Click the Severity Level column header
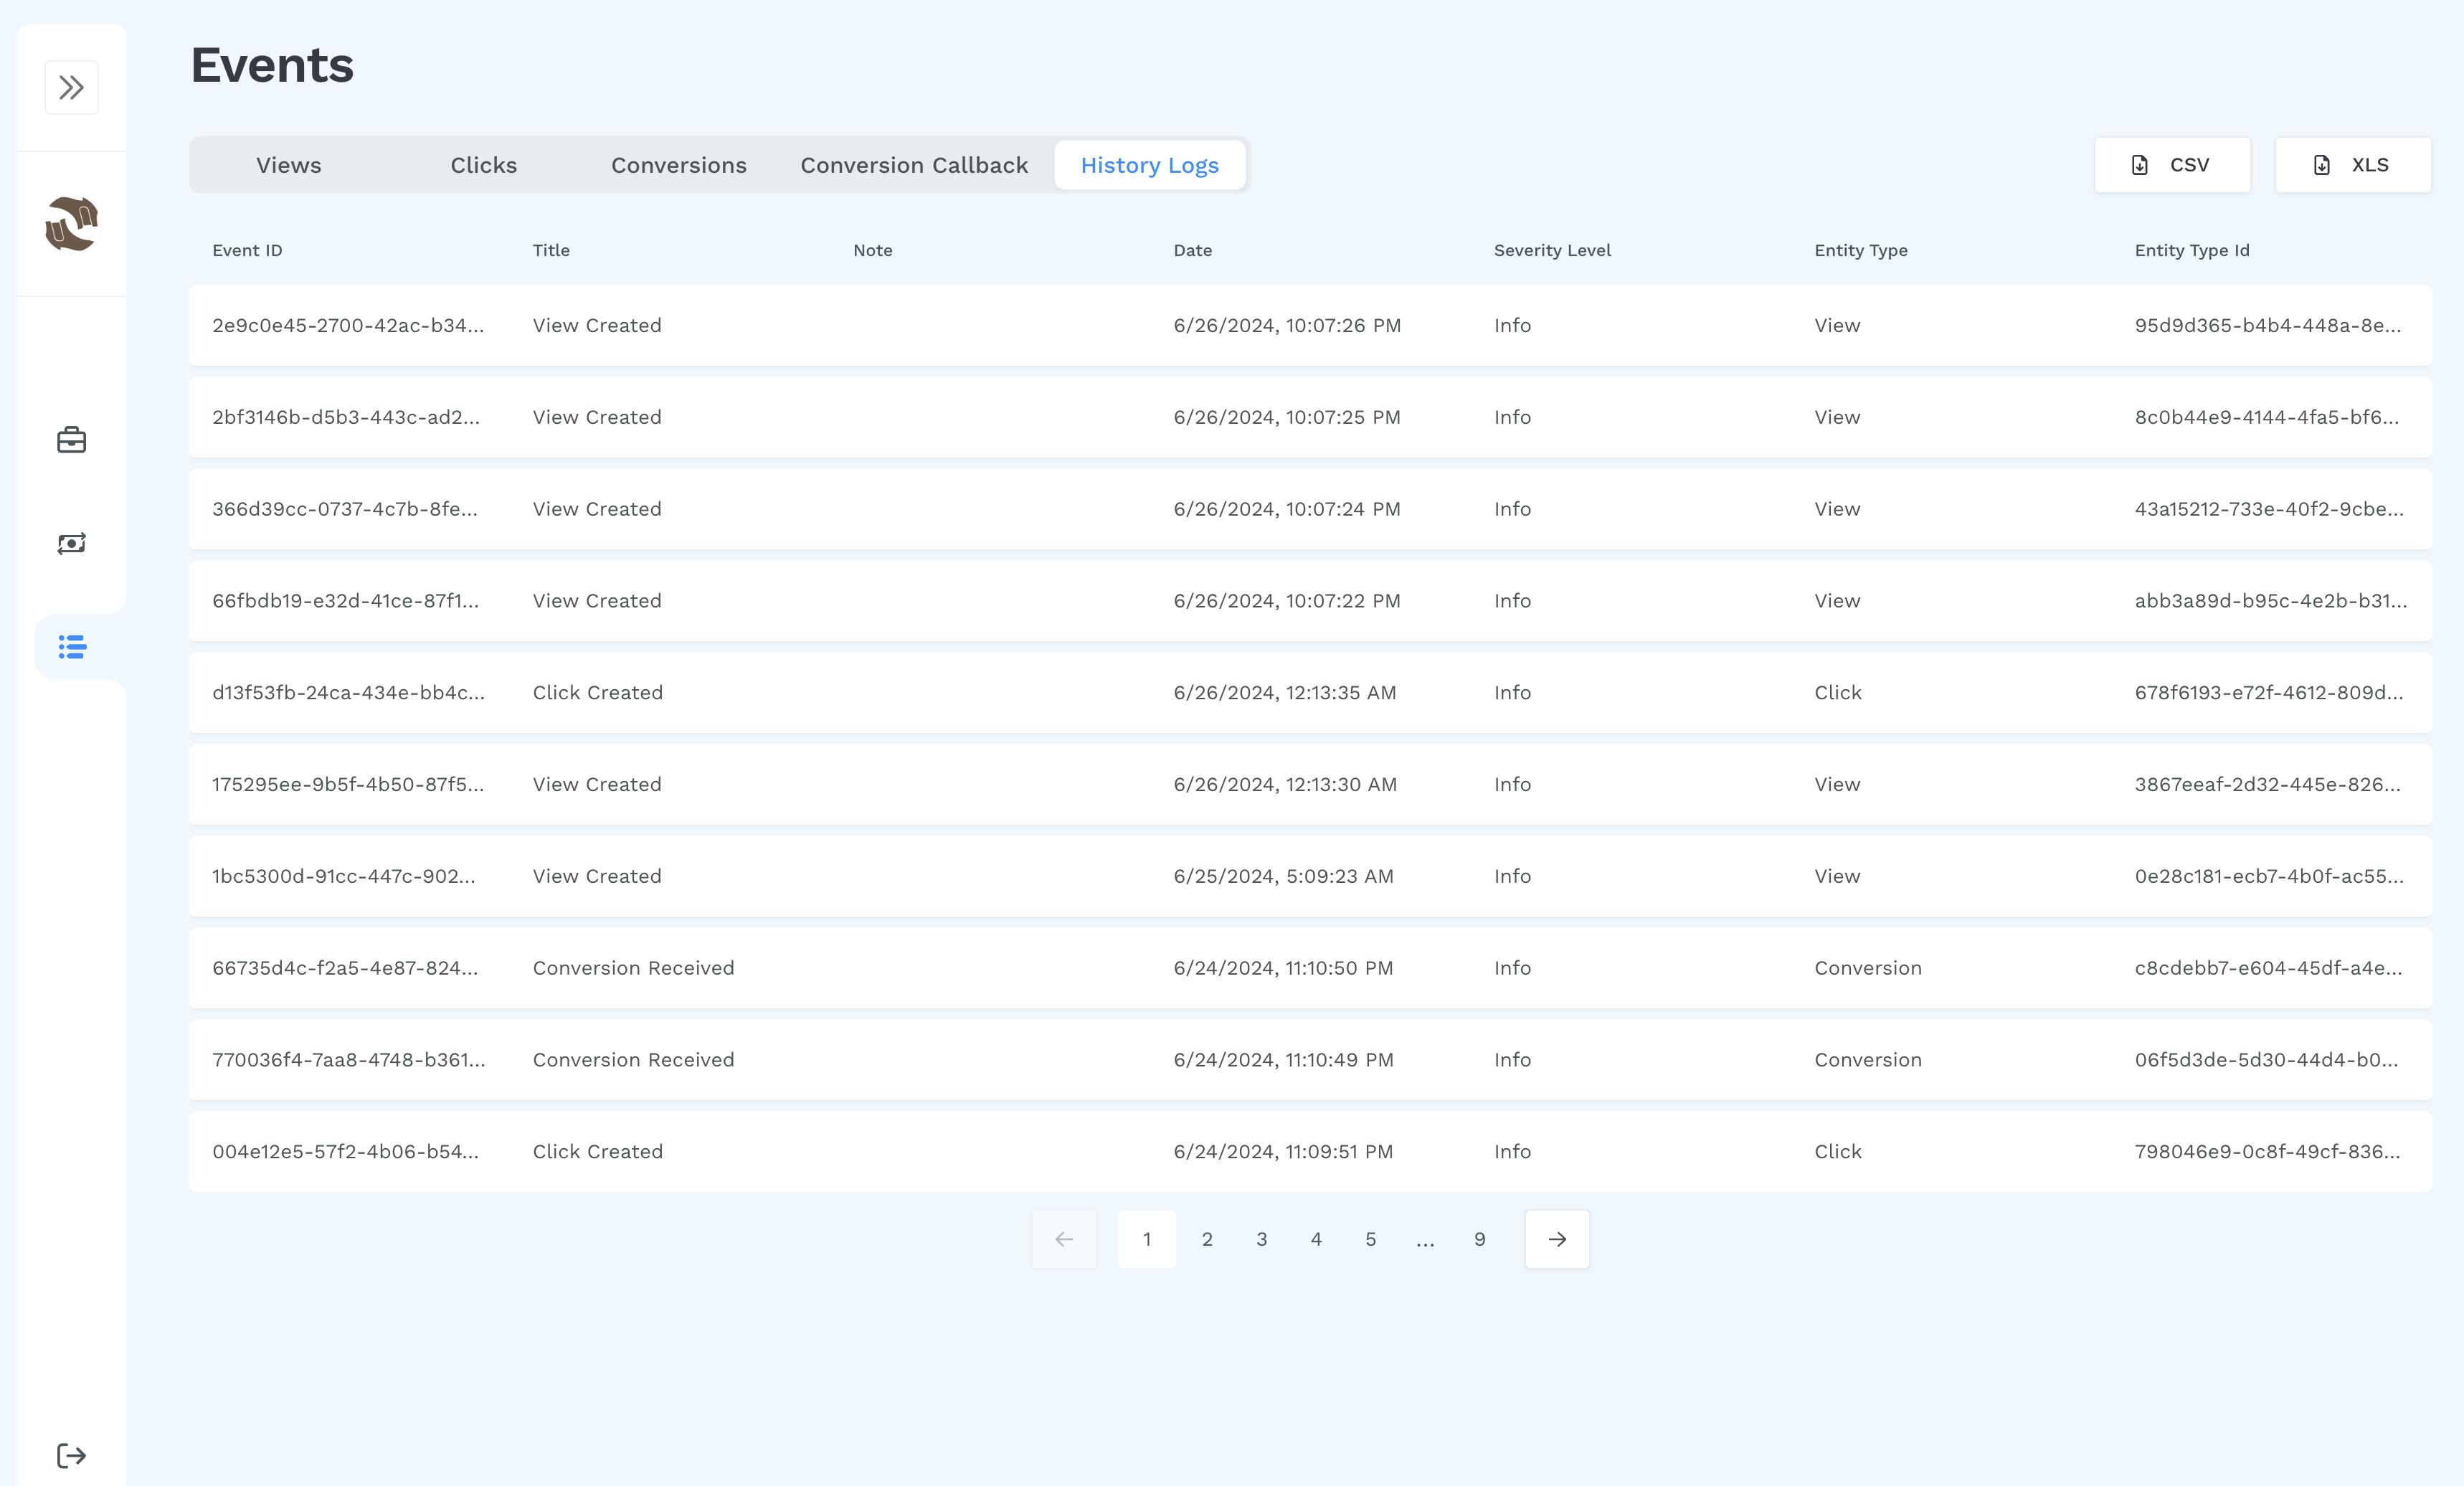The height and width of the screenshot is (1486, 2464). pyautogui.click(x=1552, y=250)
